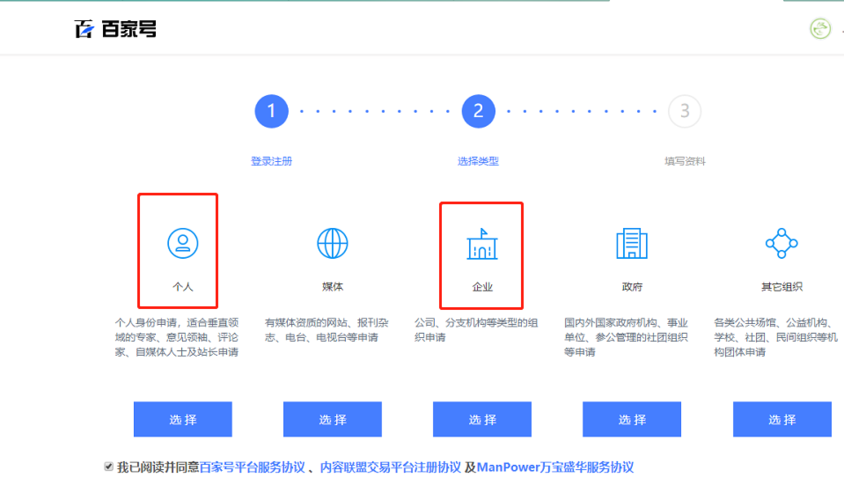844x500 pixels.
Task: Click the 其它组织 type label
Action: coord(782,287)
